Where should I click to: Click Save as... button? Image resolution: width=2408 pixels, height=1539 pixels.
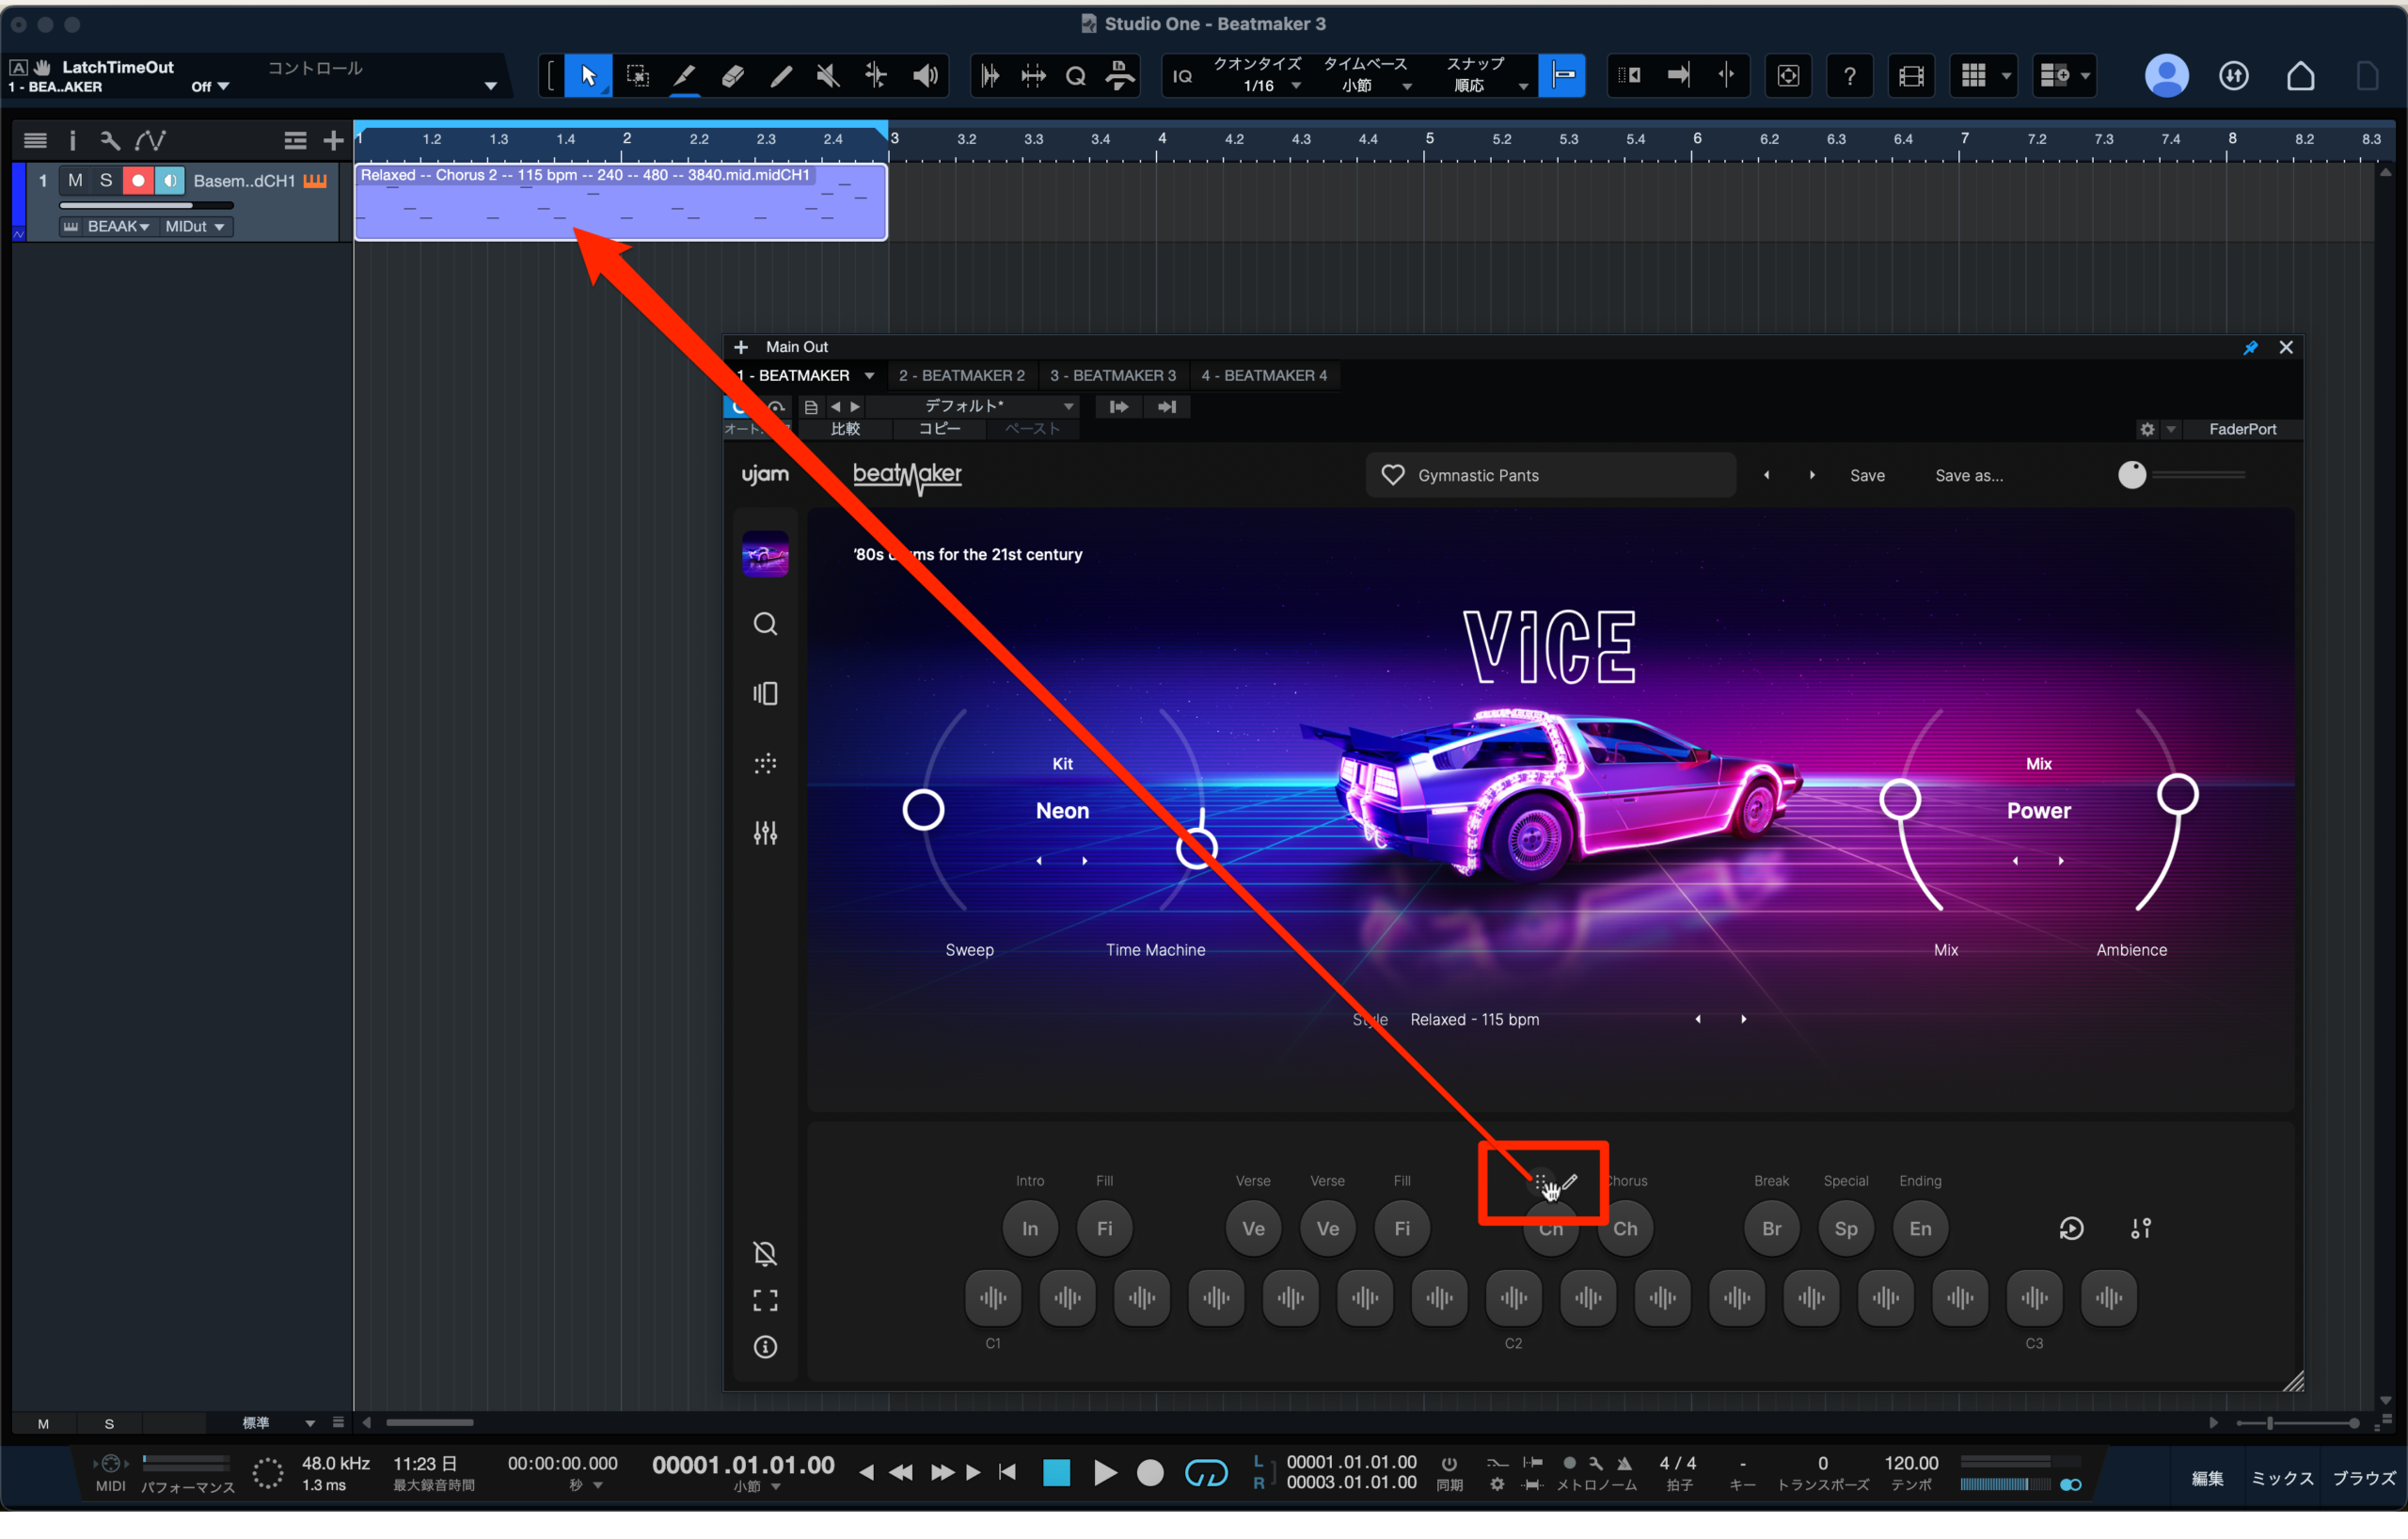tap(1969, 476)
